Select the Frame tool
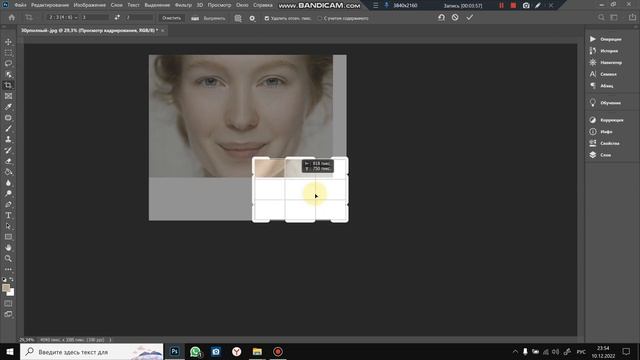The image size is (640, 360). pyautogui.click(x=8, y=96)
